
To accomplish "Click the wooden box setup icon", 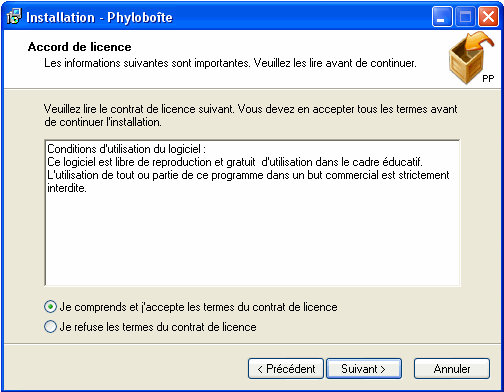I will (x=471, y=58).
